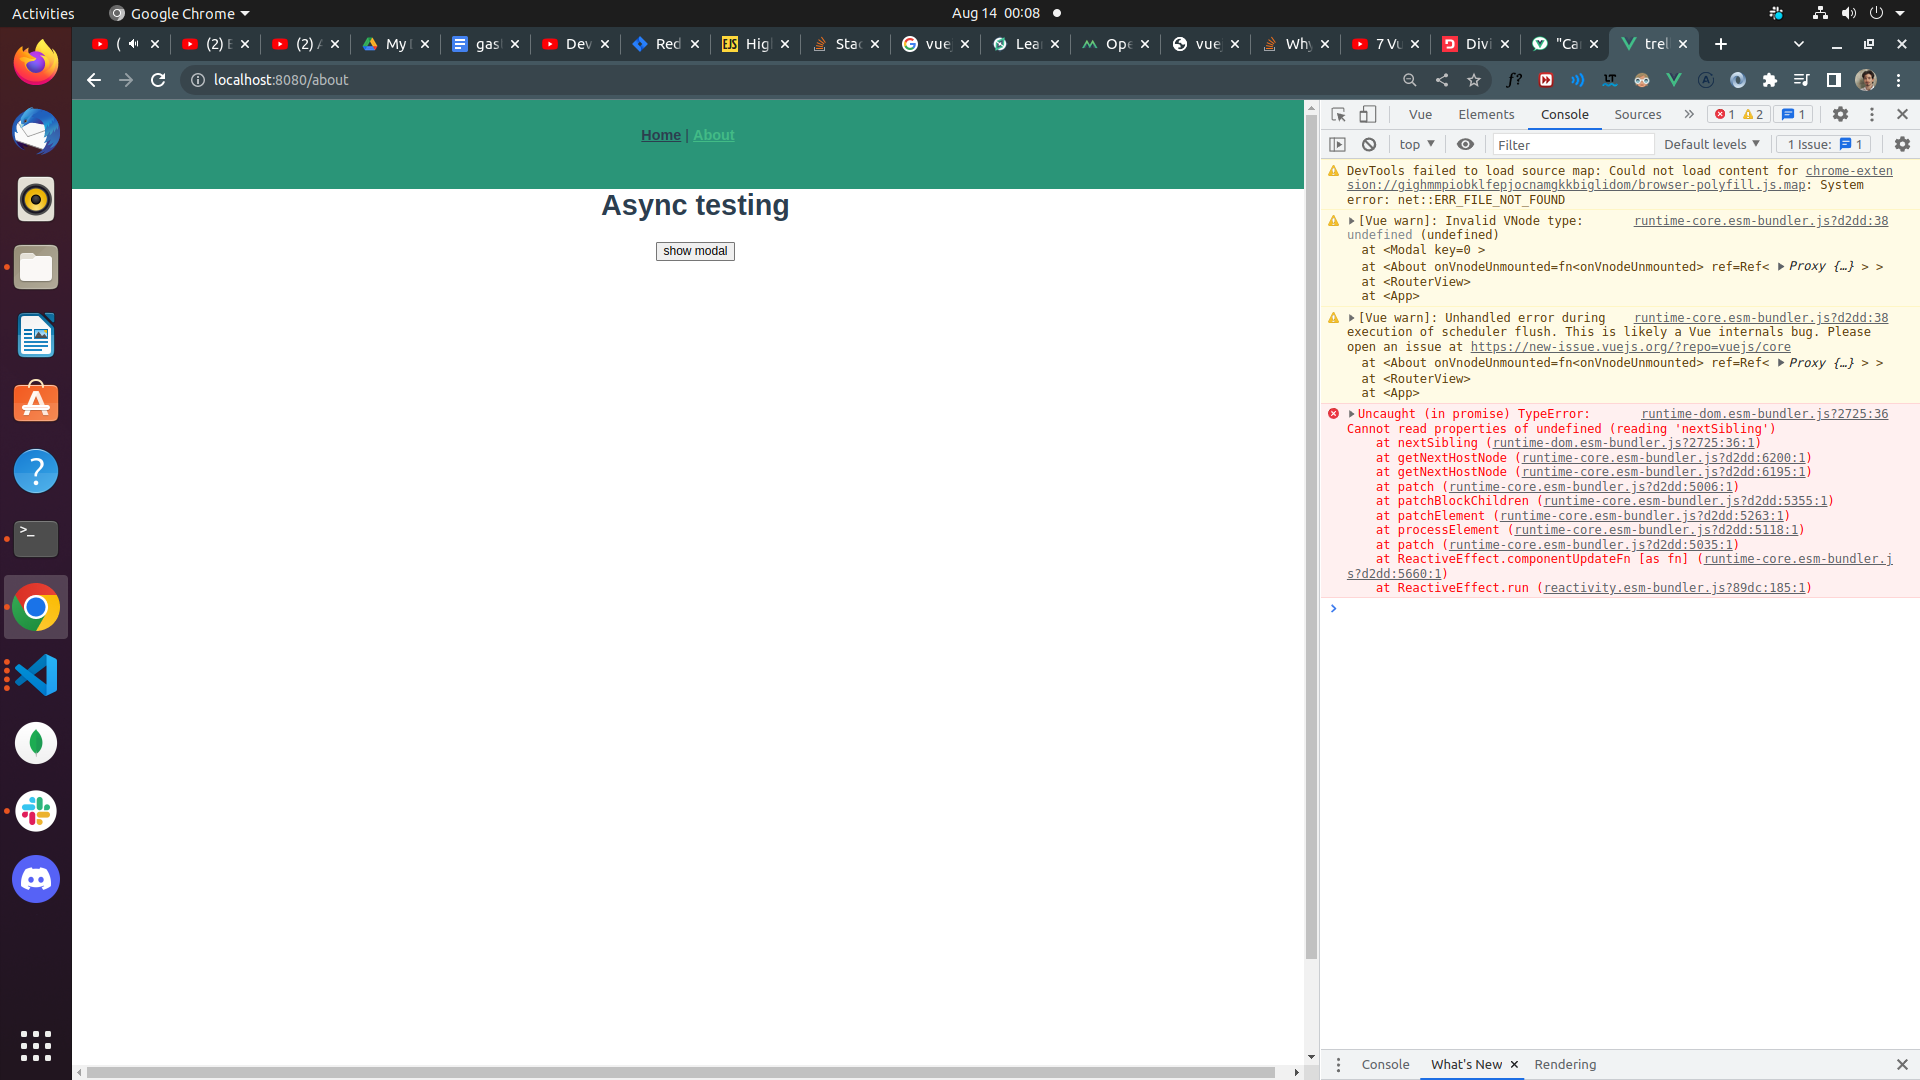
Task: Open a new browser tab
Action: [x=1720, y=44]
